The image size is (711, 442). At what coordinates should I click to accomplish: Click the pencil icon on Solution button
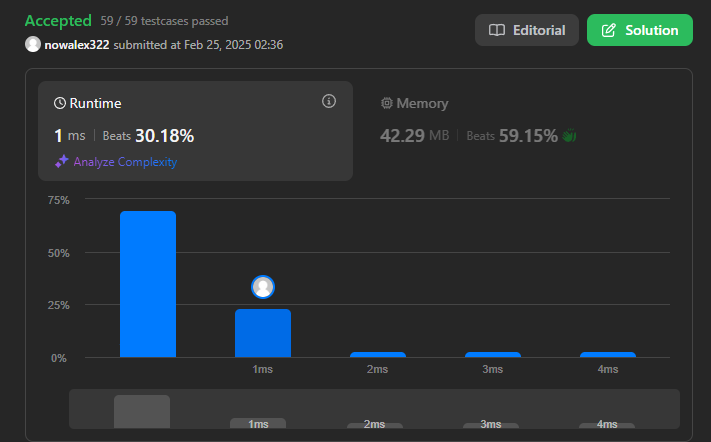tap(608, 30)
